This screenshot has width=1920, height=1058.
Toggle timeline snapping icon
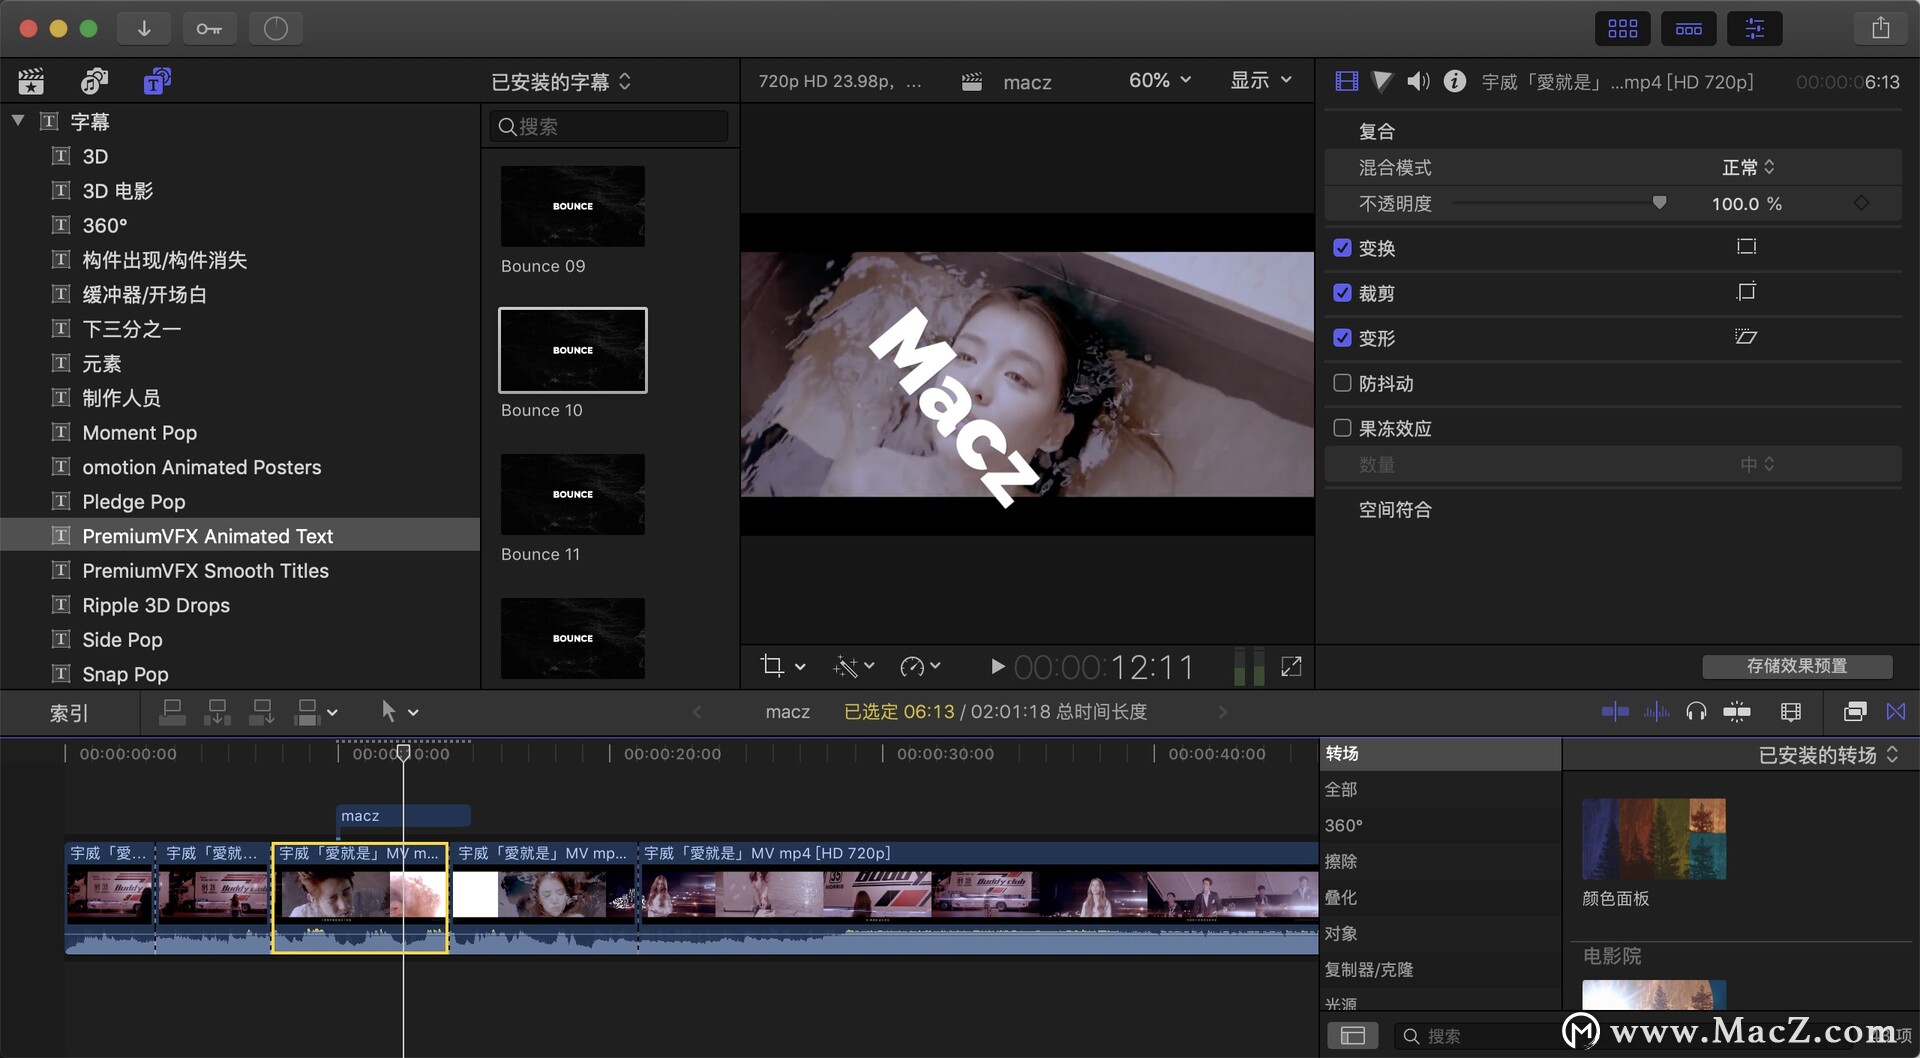1737,711
